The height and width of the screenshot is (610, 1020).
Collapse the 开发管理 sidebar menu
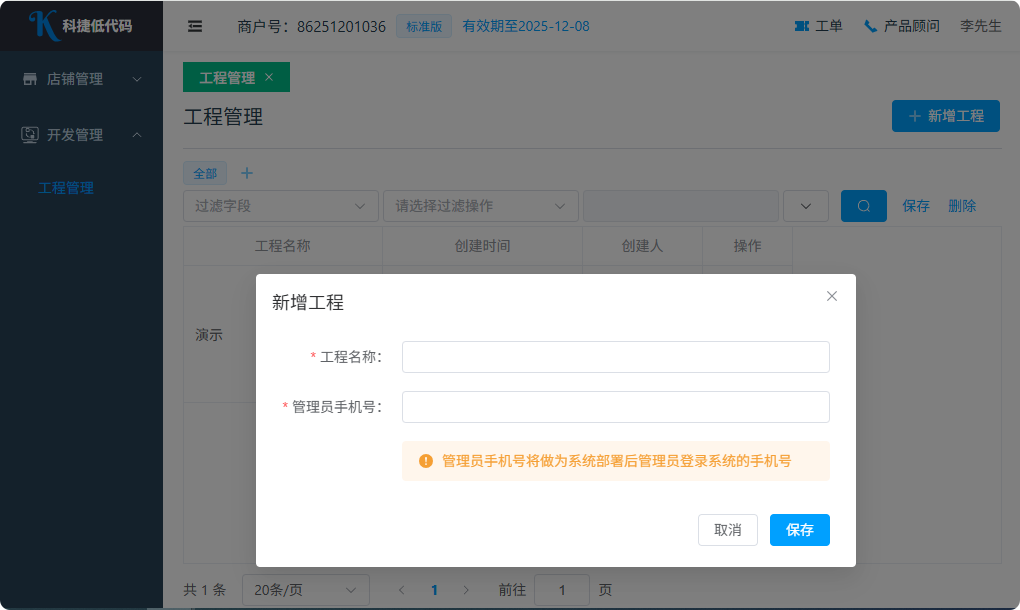tap(81, 135)
